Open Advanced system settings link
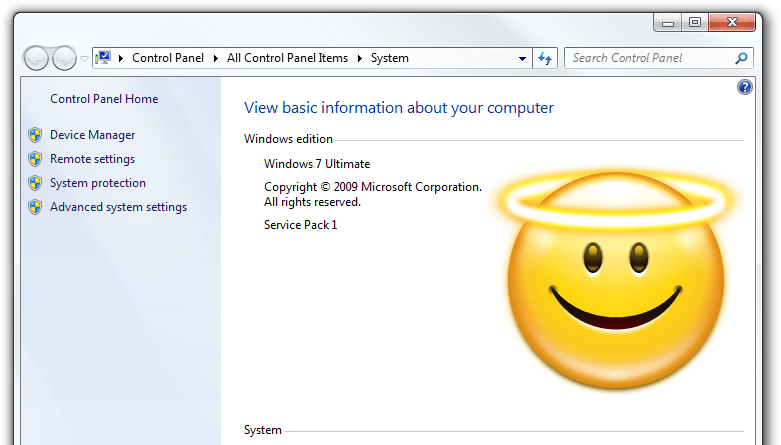The height and width of the screenshot is (445, 781). (119, 207)
